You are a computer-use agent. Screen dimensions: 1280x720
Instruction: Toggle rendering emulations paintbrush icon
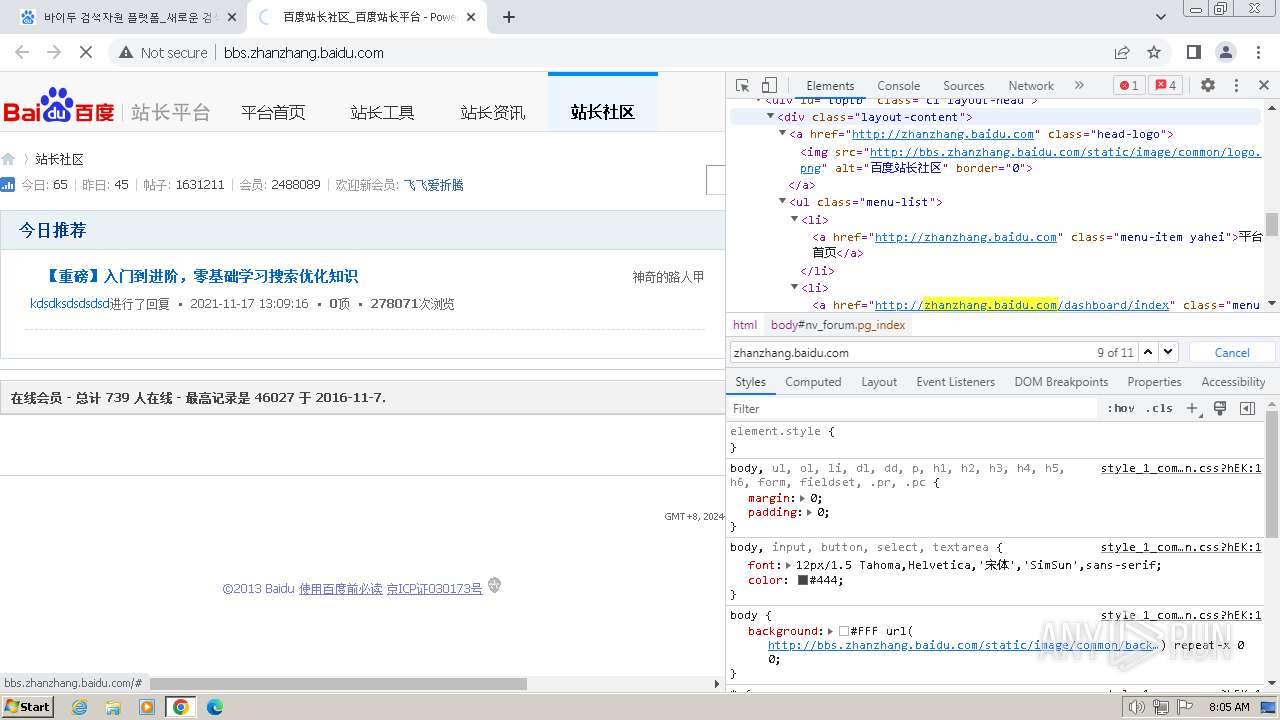1220,408
